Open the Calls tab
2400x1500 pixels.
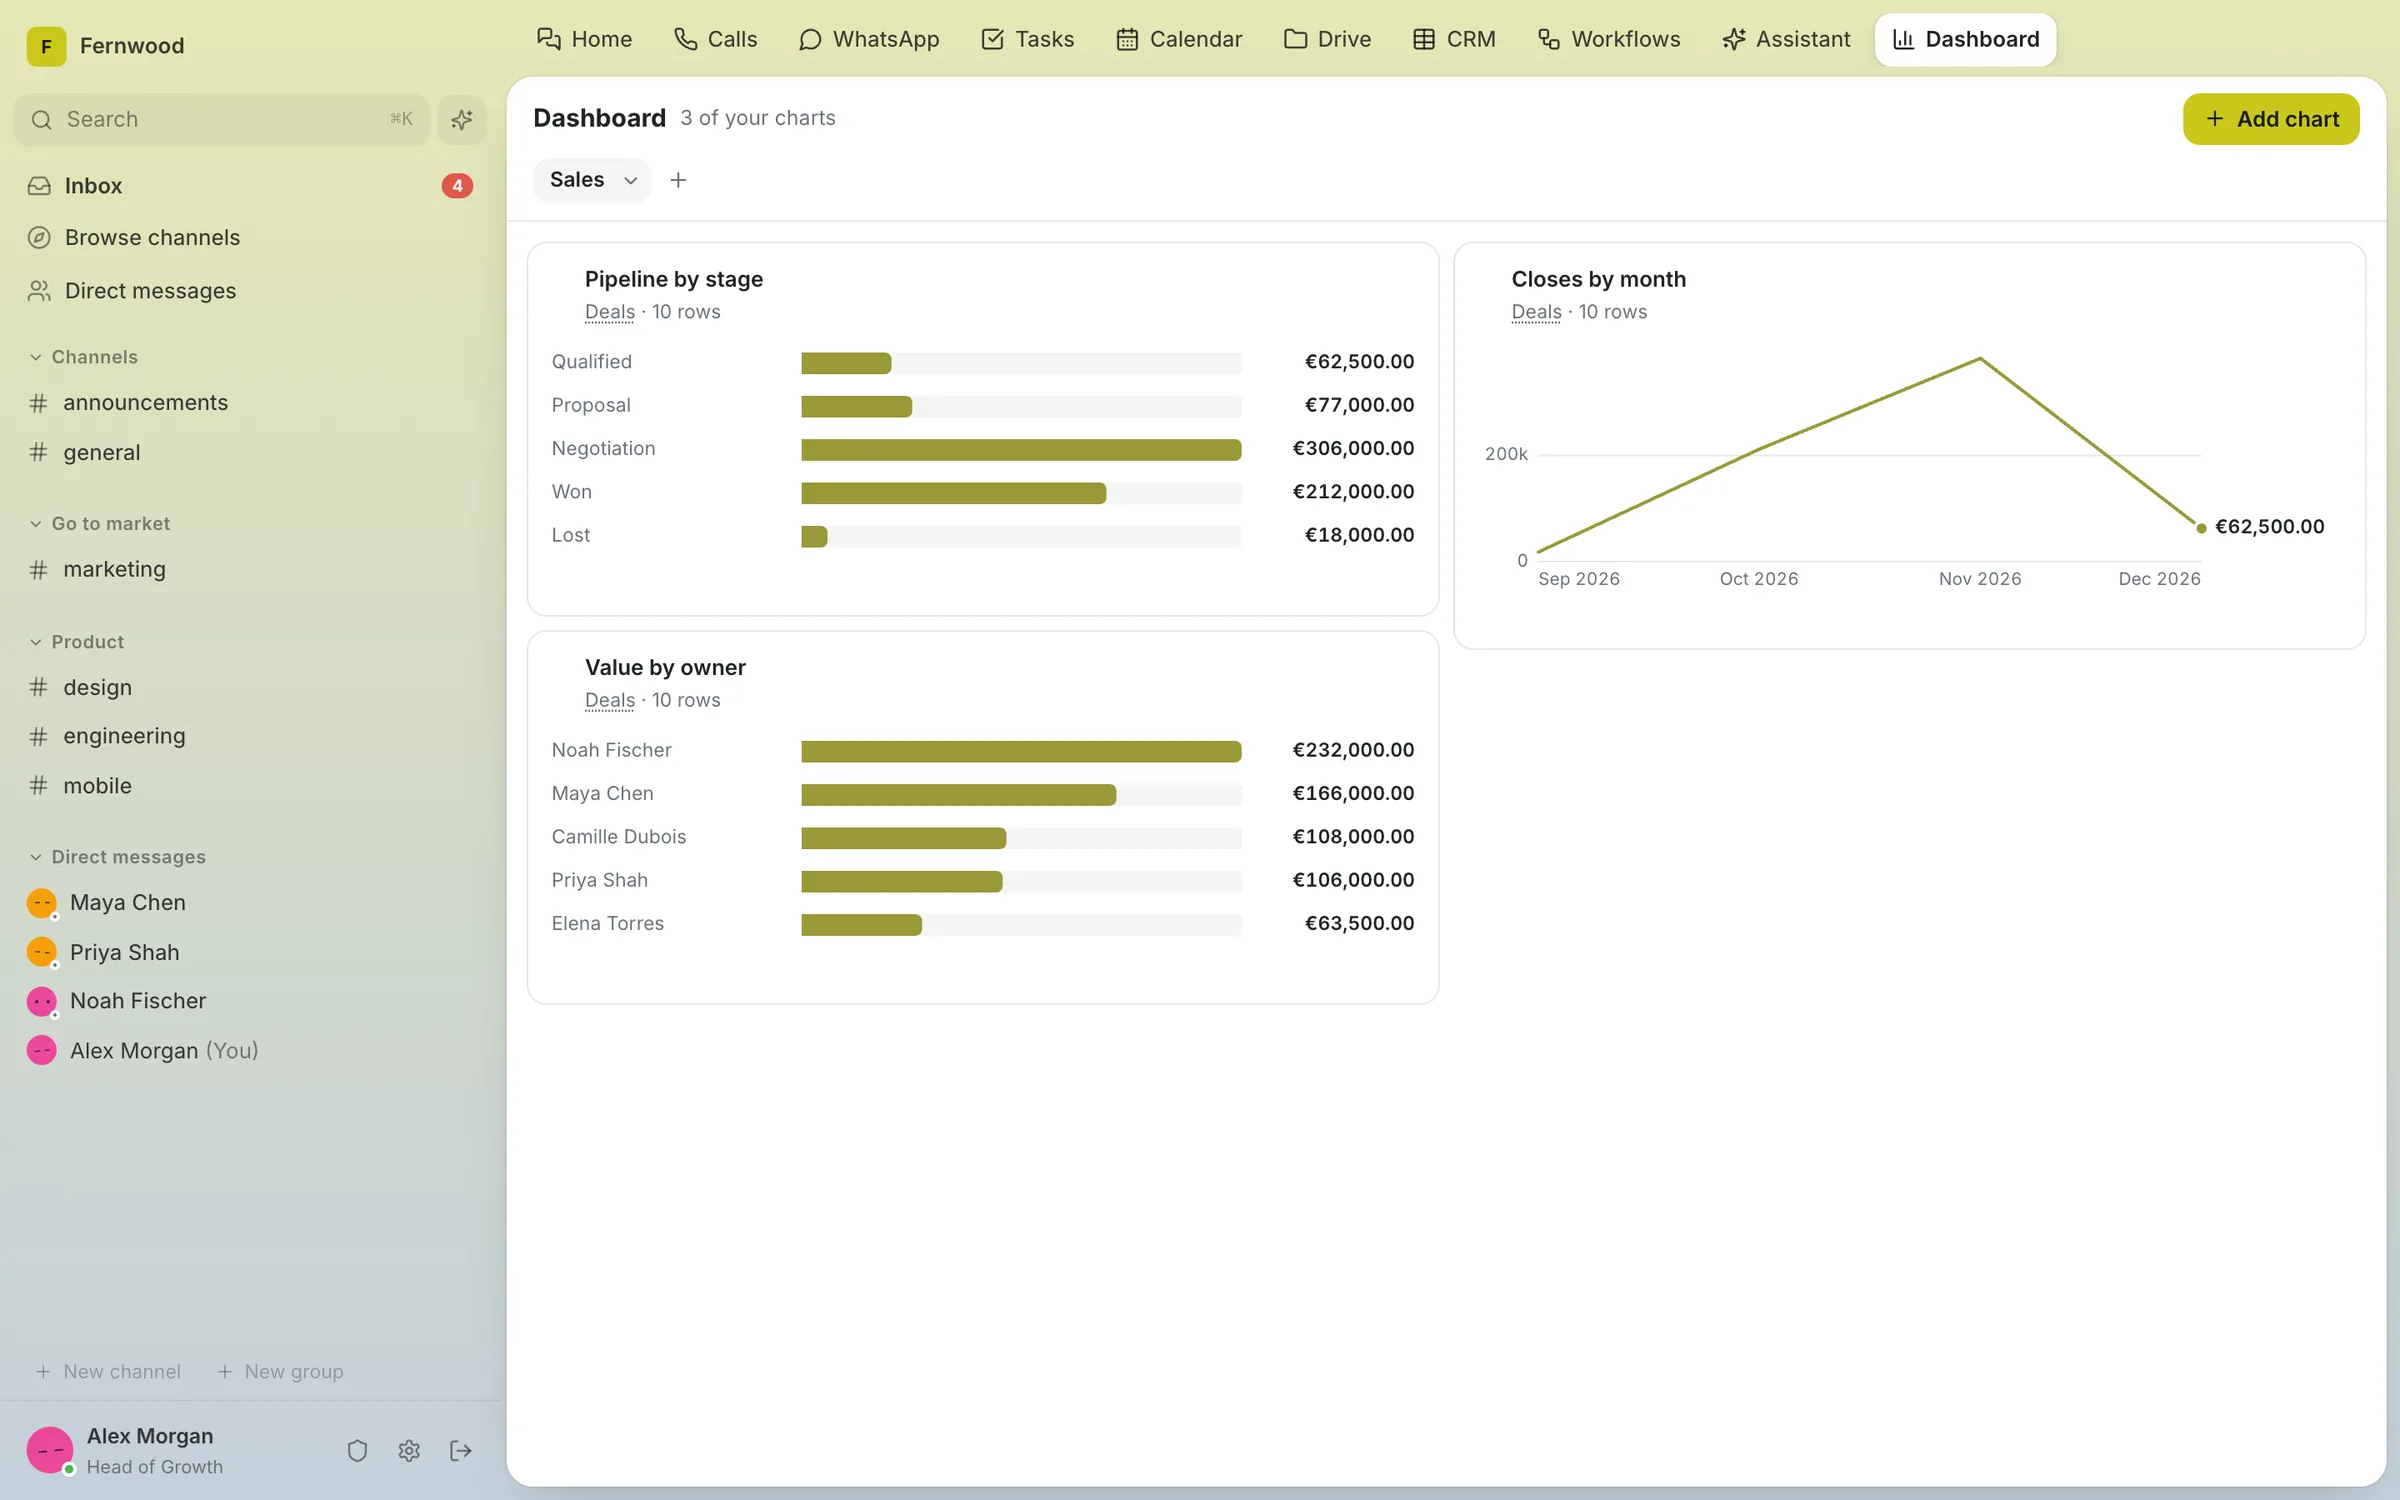pos(716,40)
